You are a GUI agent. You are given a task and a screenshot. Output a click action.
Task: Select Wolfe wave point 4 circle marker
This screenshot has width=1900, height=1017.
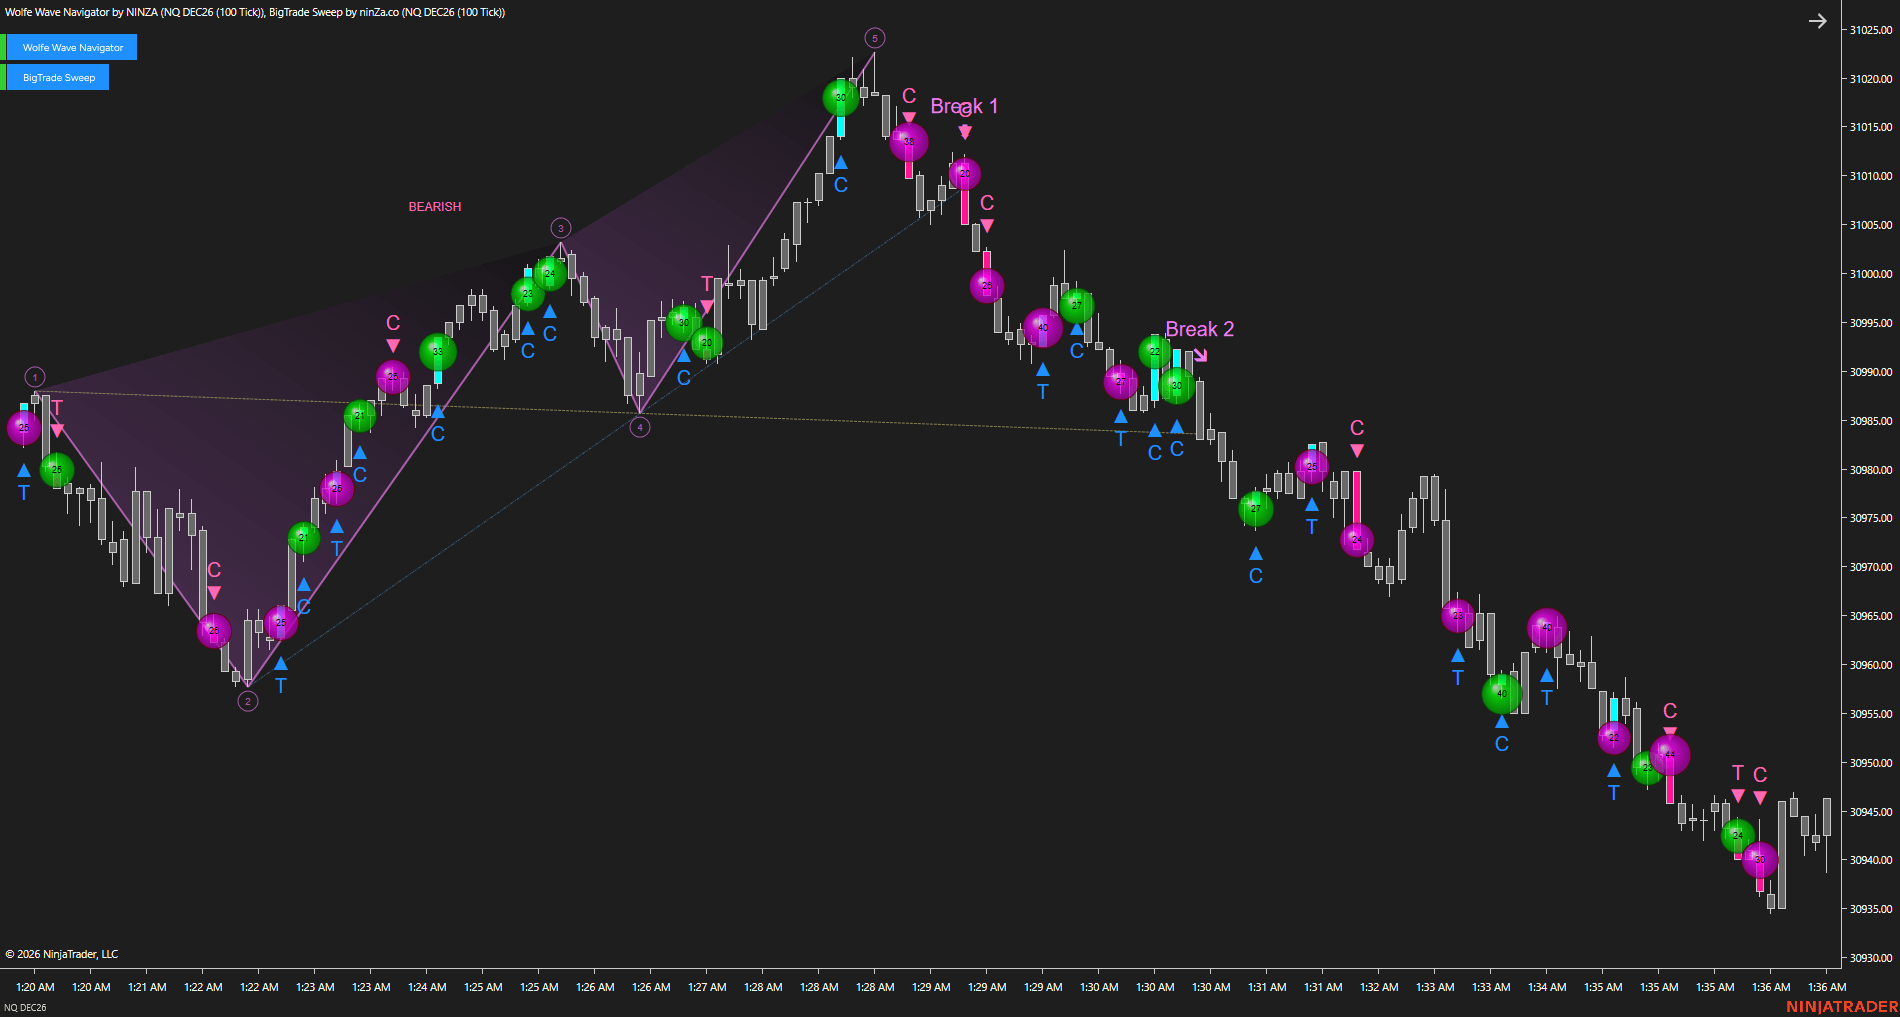click(640, 427)
